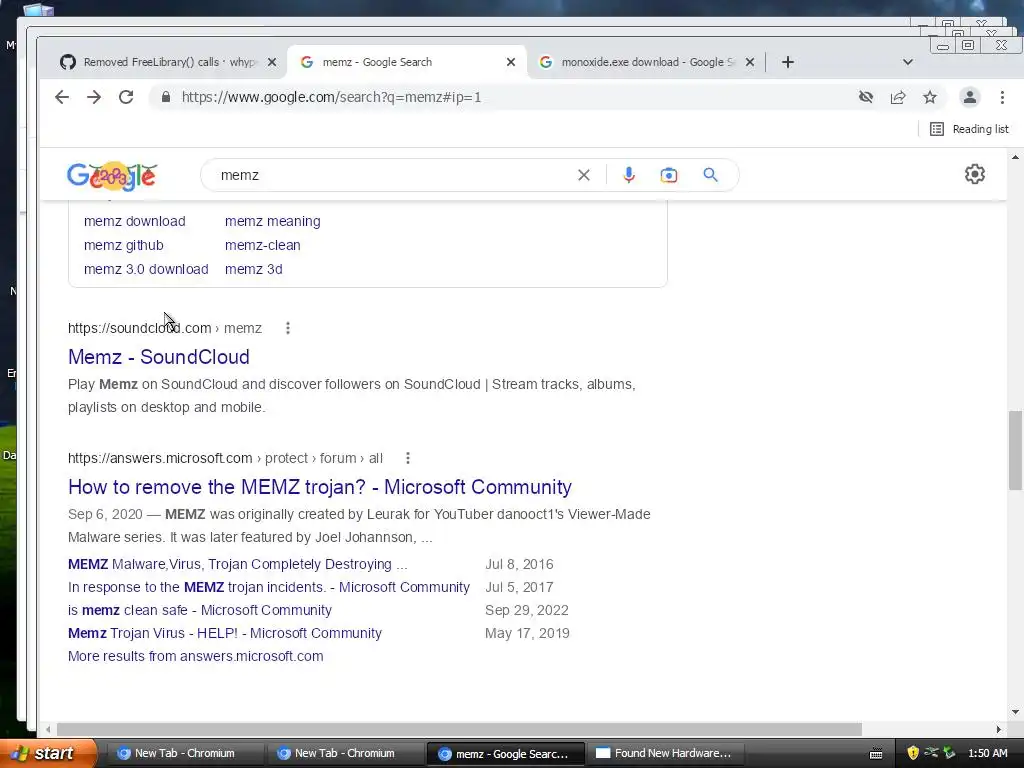Expand the tab search dropdown arrow
The height and width of the screenshot is (768, 1024).
(908, 62)
